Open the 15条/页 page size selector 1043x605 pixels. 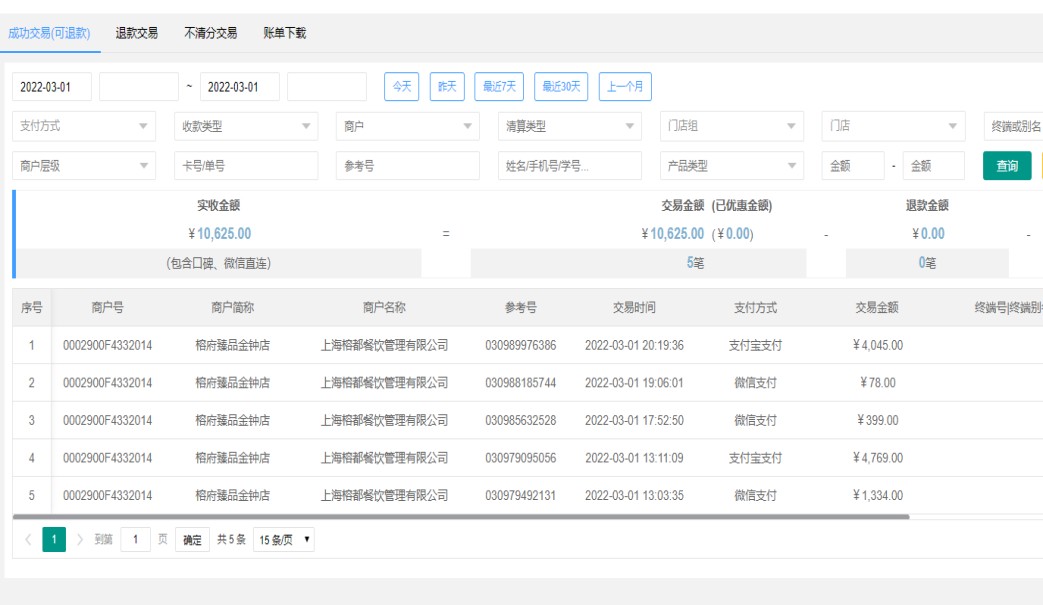pyautogui.click(x=282, y=540)
